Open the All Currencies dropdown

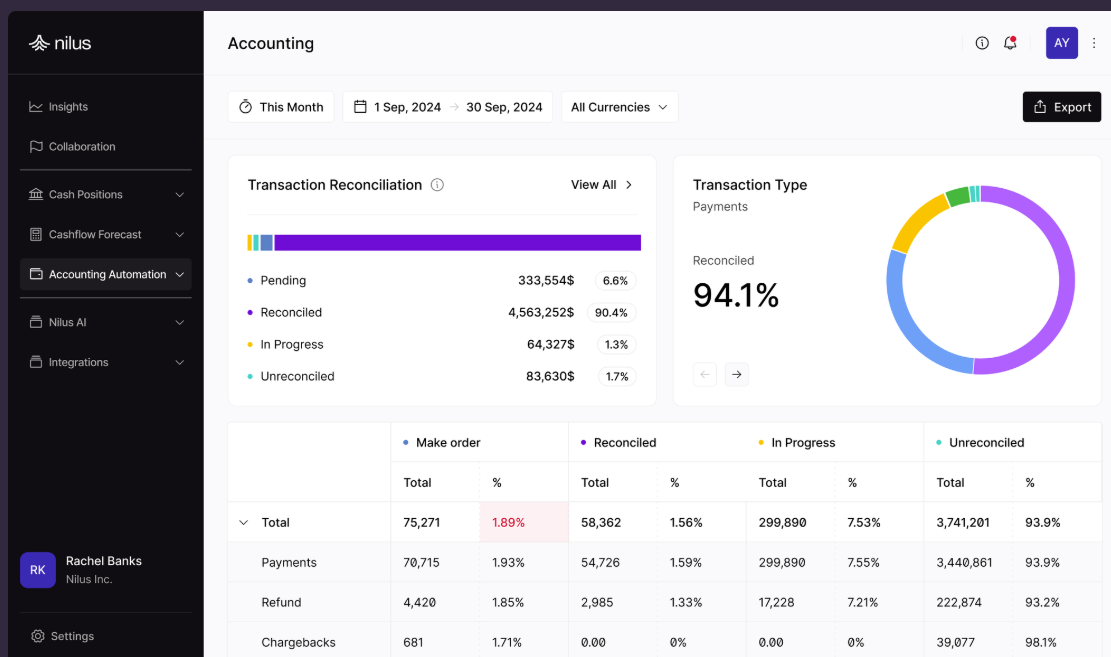pos(619,107)
